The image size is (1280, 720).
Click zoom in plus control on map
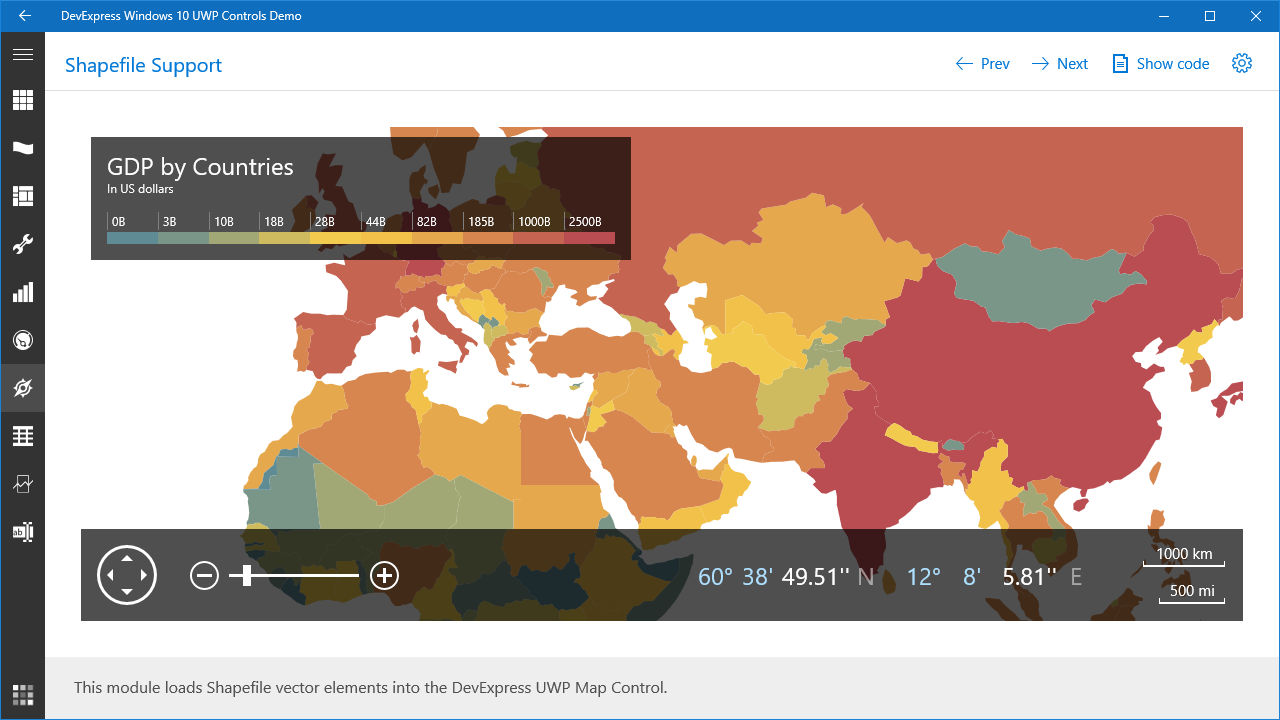click(x=384, y=575)
